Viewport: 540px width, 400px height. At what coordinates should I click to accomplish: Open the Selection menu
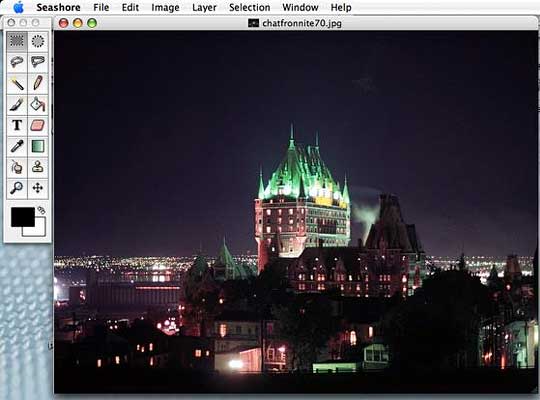(250, 7)
